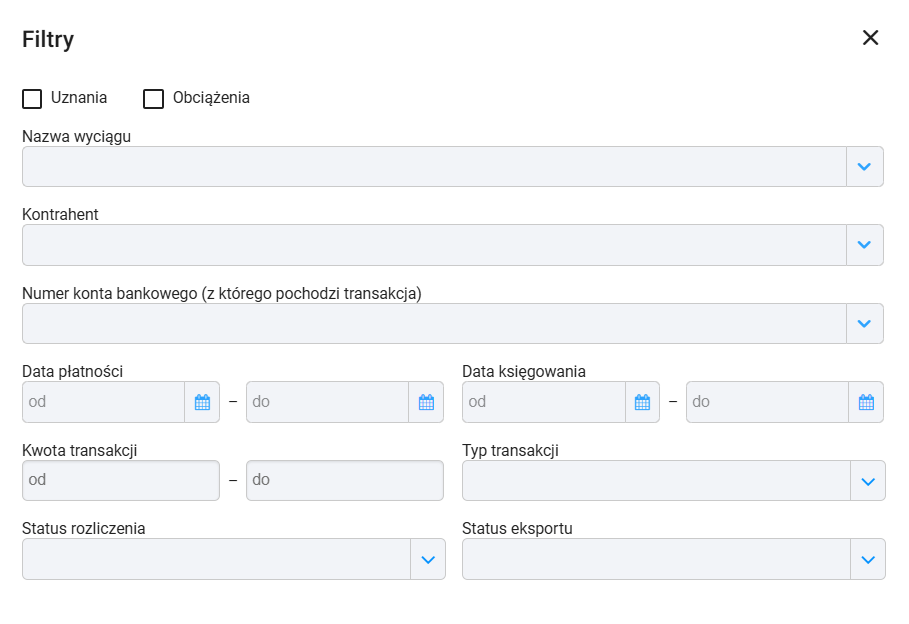The image size is (909, 624).
Task: Click the Data płatności start date field
Action: [x=104, y=402]
